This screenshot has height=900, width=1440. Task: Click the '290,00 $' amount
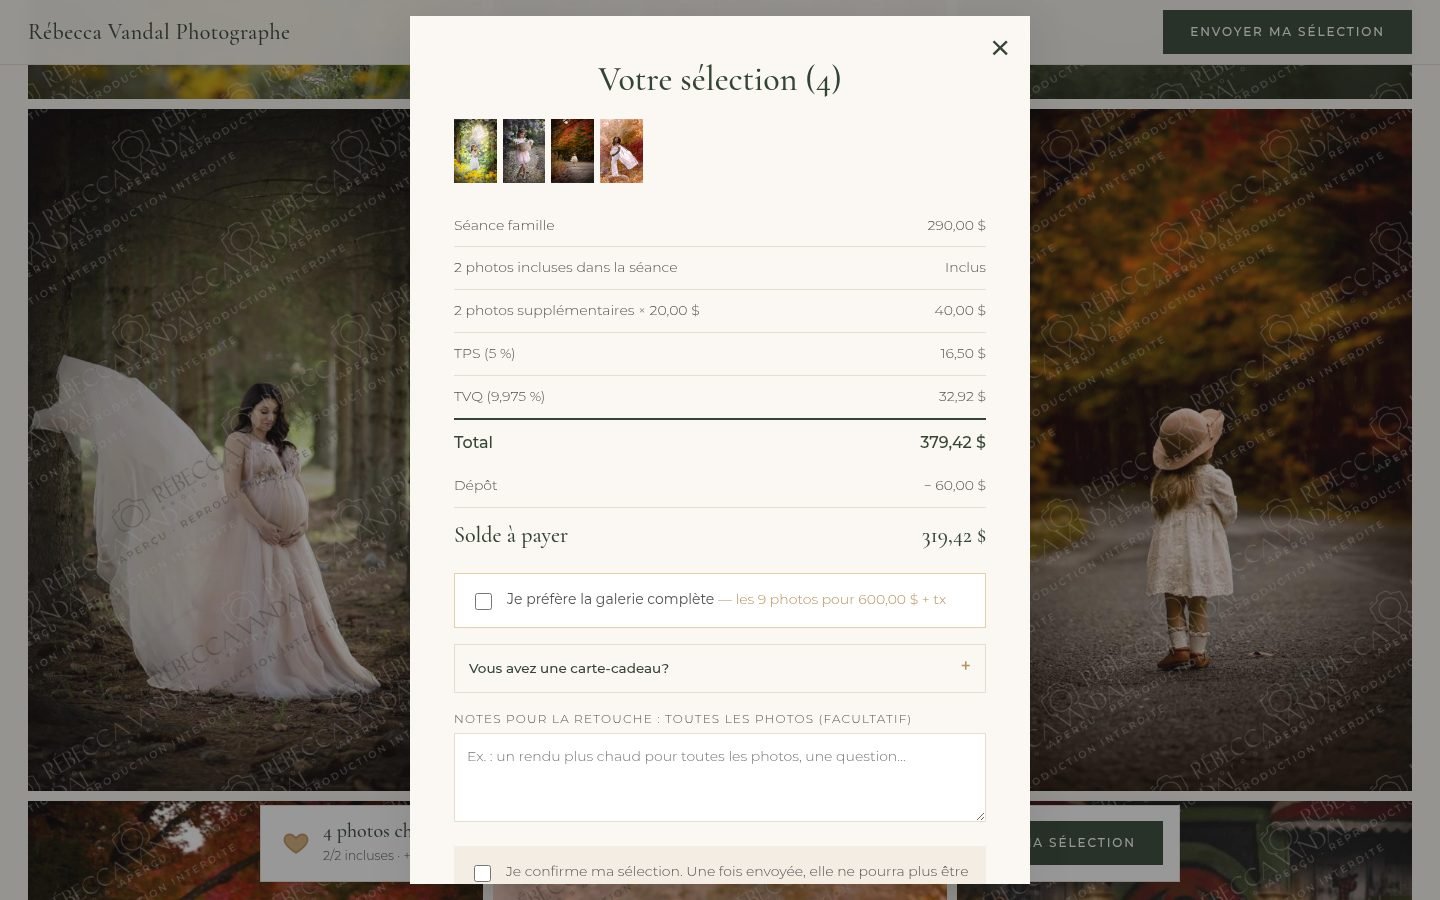[956, 225]
